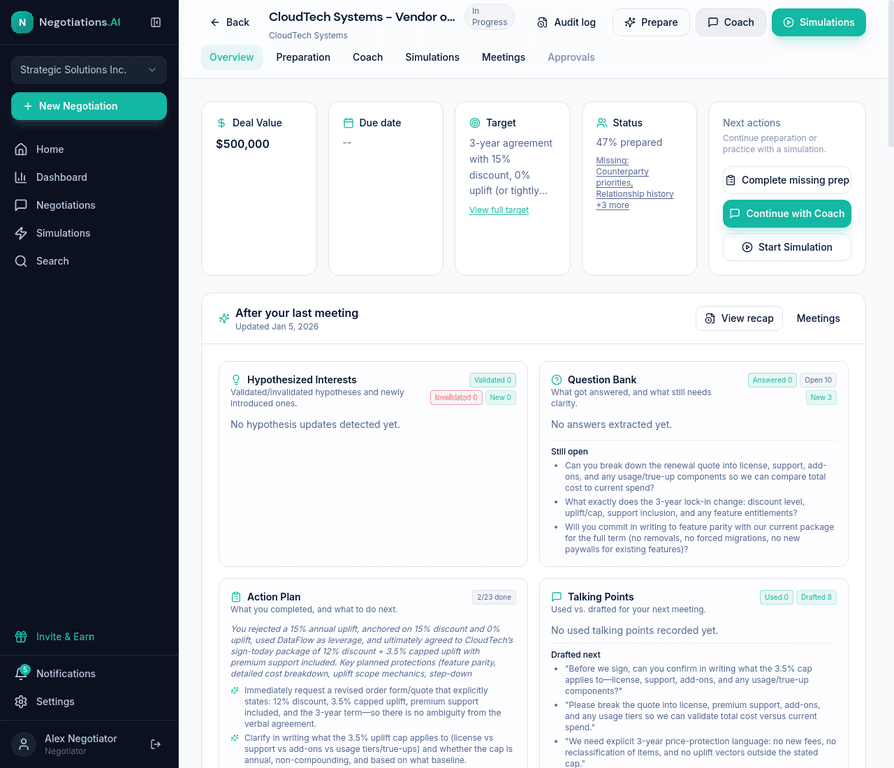Click the In Progress status badge
This screenshot has height=768, width=894.
click(x=489, y=17)
